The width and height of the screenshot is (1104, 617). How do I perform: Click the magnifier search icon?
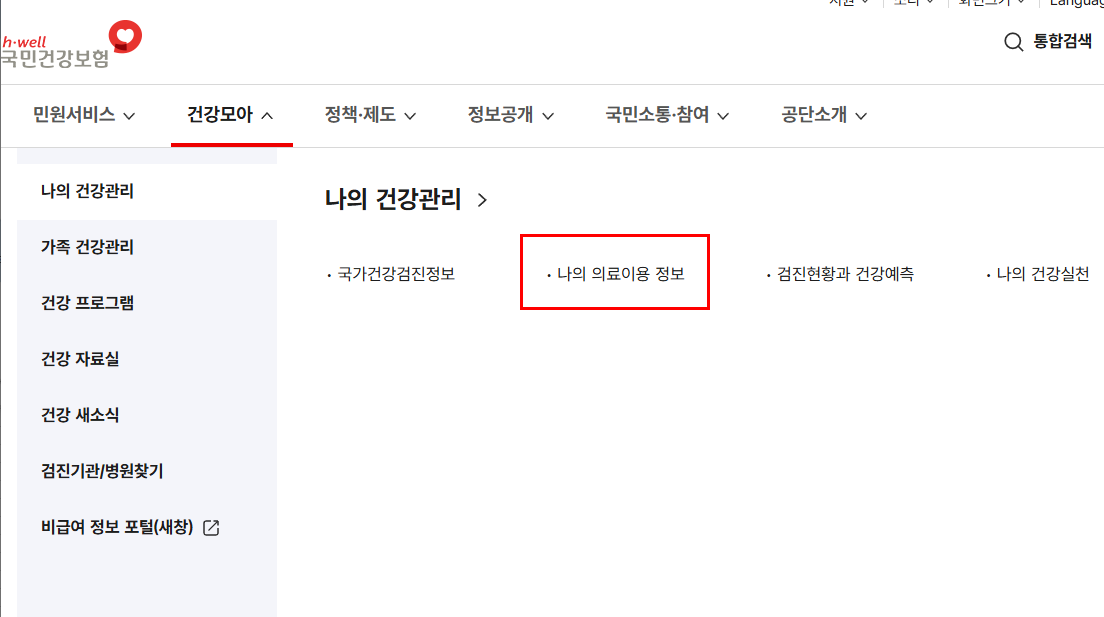point(1013,42)
